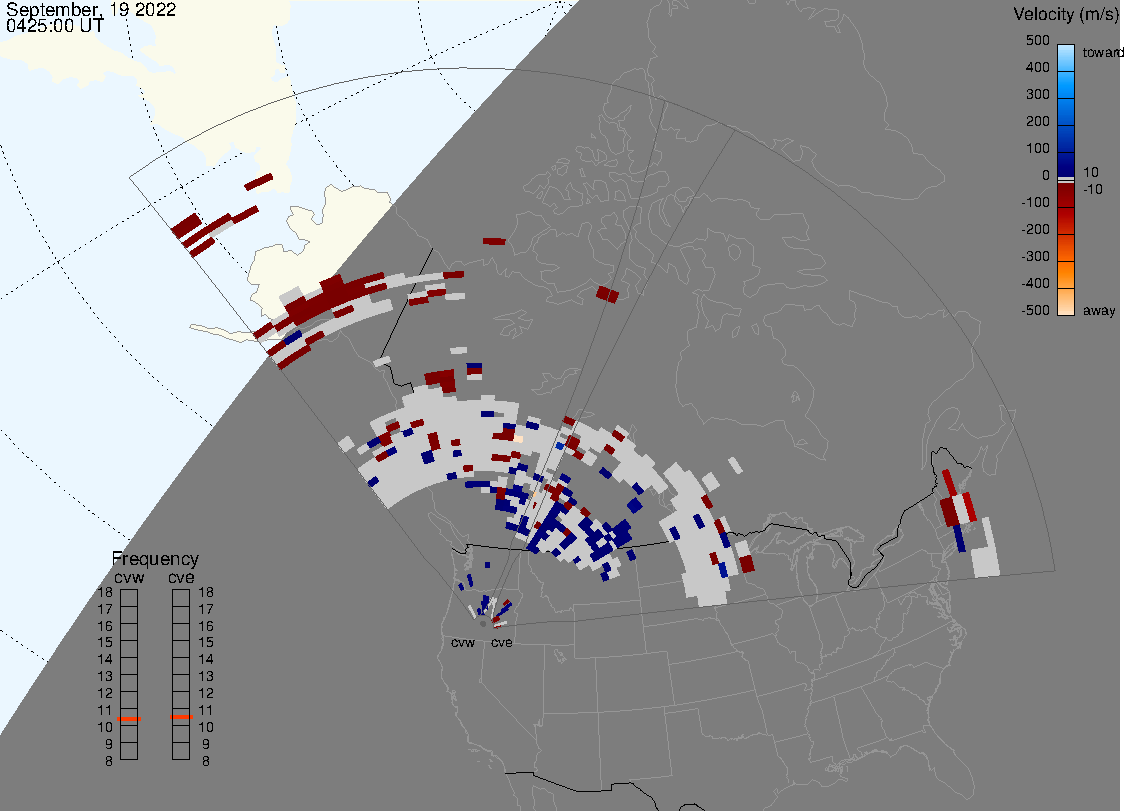Click the red frequency marker on cve bar
The width and height of the screenshot is (1124, 811).
(x=181, y=717)
